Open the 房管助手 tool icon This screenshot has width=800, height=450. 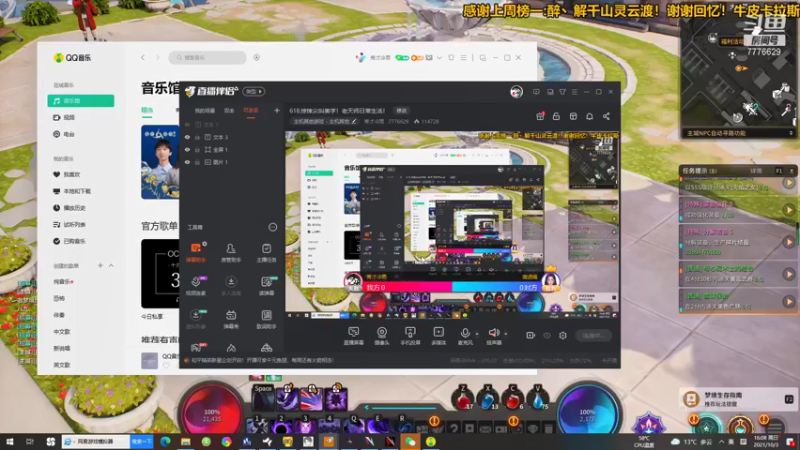(231, 252)
